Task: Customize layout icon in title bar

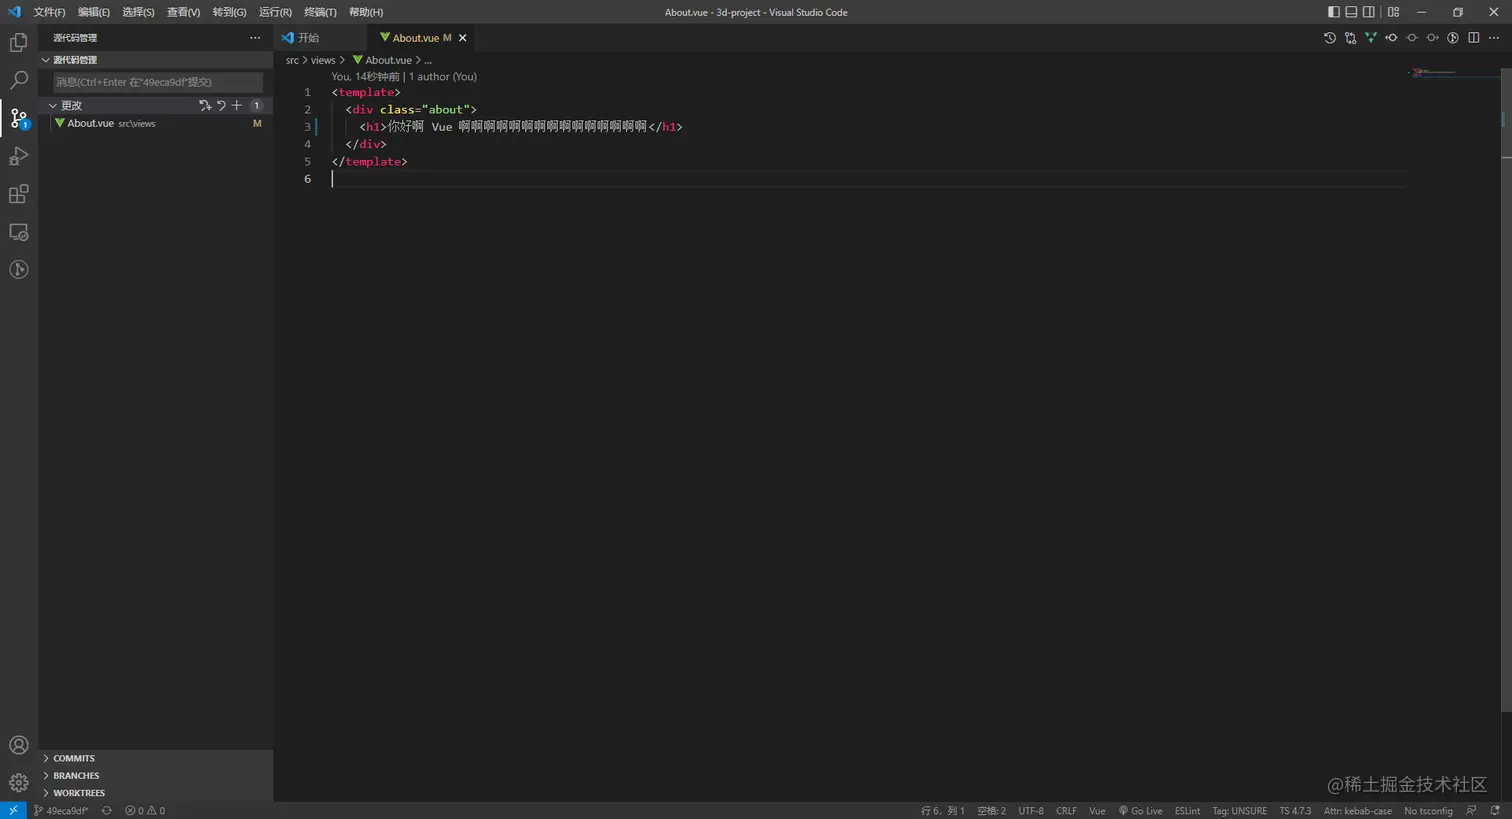Action: click(1393, 12)
